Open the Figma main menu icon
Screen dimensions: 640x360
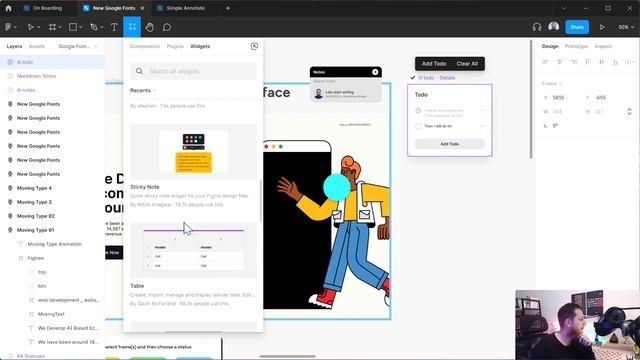pyautogui.click(x=8, y=27)
